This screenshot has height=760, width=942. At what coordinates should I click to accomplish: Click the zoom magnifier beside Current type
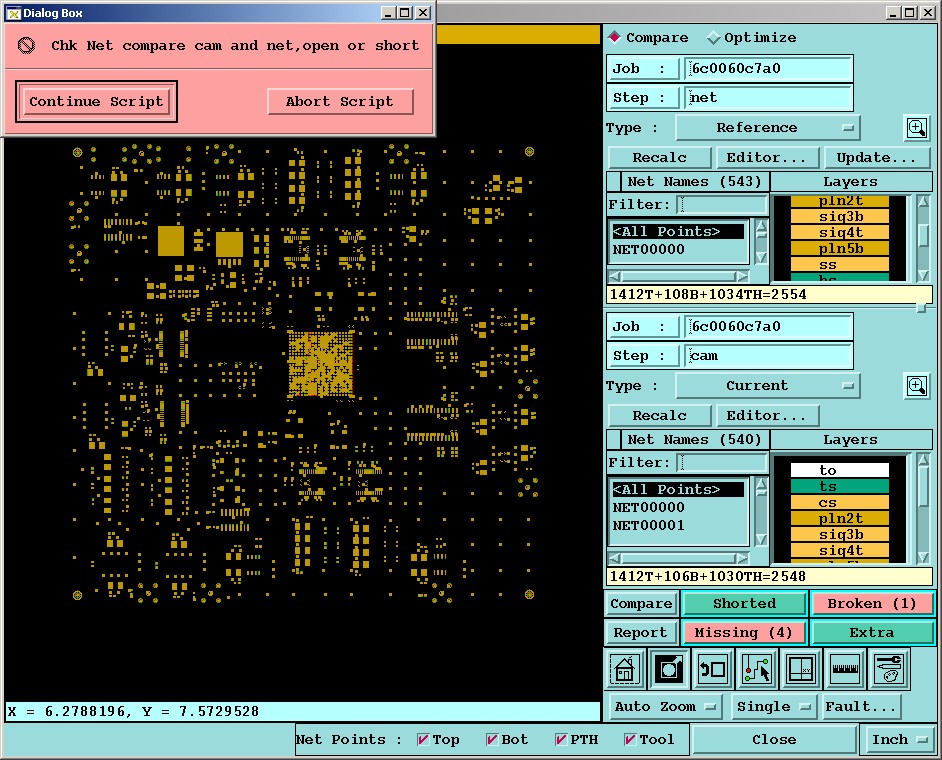tap(917, 386)
